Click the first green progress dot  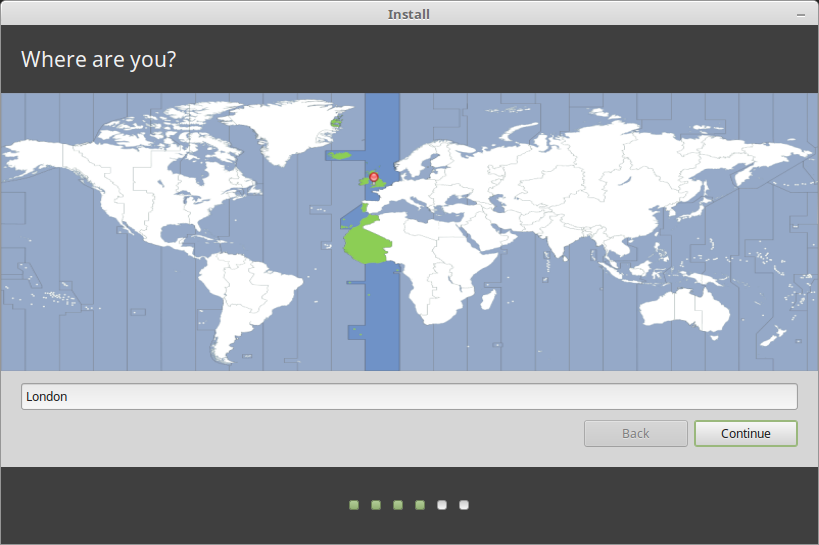click(354, 505)
